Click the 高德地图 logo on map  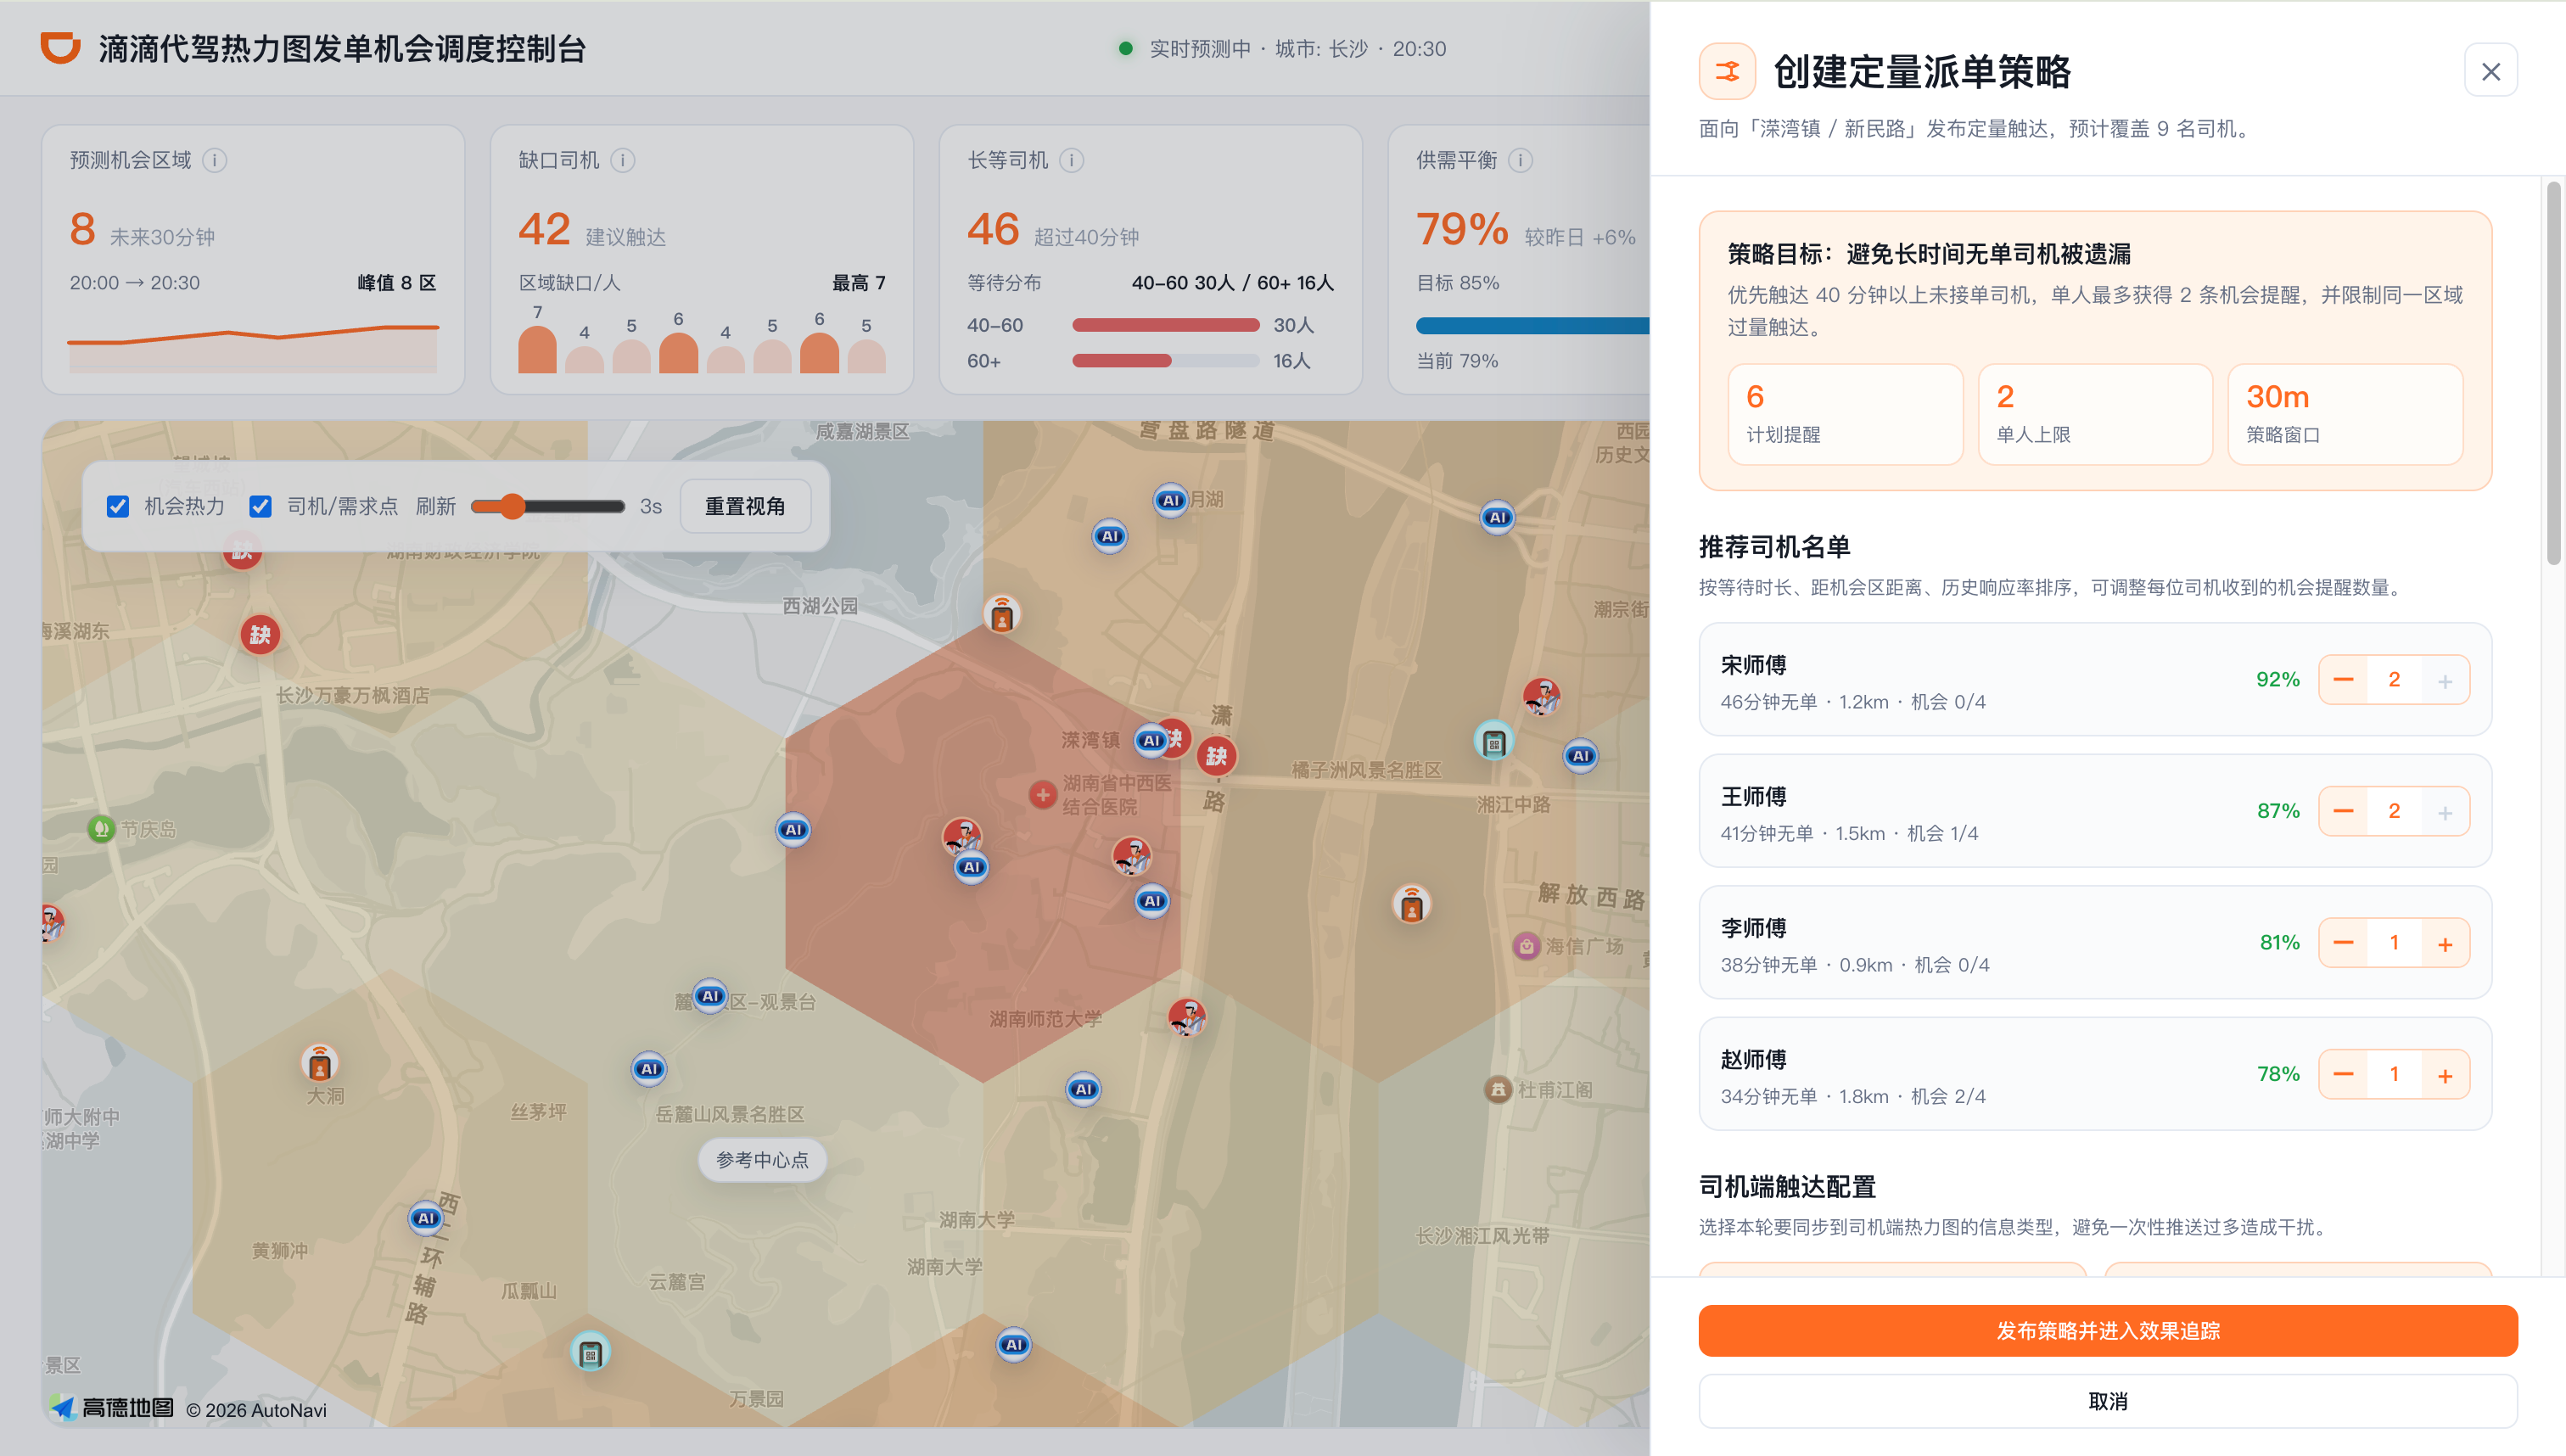coord(112,1408)
